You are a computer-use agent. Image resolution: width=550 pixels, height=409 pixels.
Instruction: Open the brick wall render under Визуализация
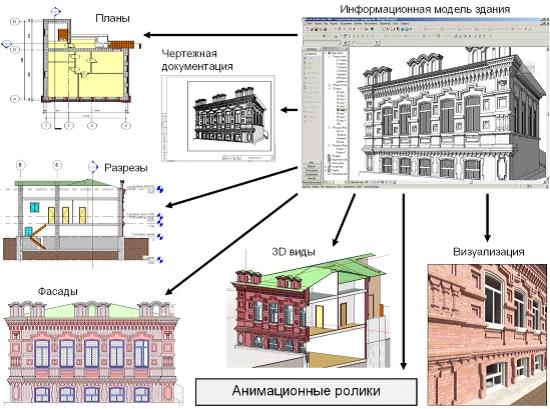pos(487,335)
